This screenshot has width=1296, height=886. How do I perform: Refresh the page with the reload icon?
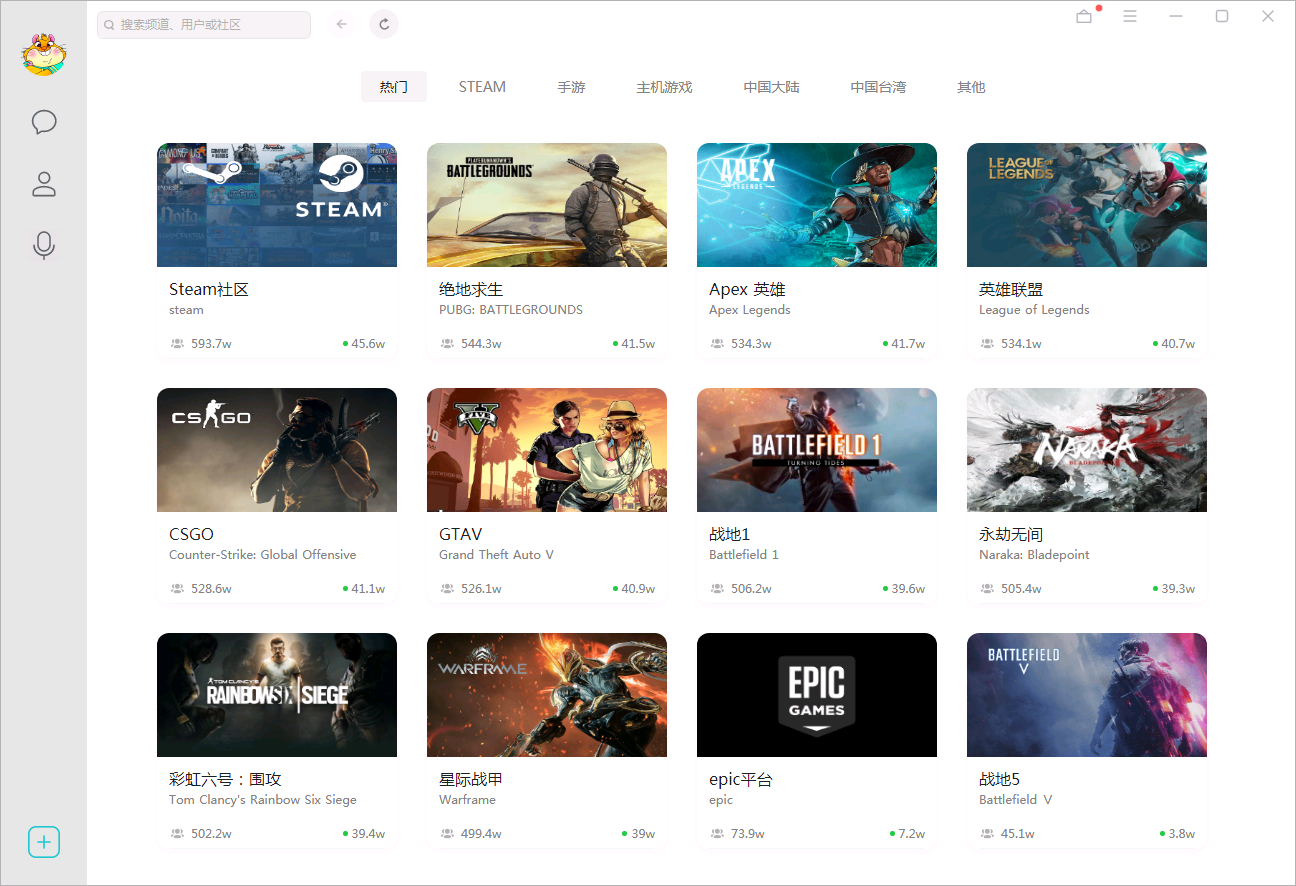(x=384, y=24)
